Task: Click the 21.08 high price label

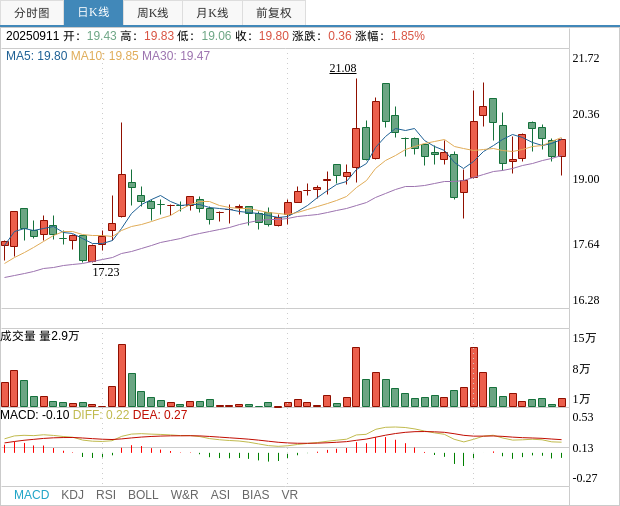Action: coord(343,68)
